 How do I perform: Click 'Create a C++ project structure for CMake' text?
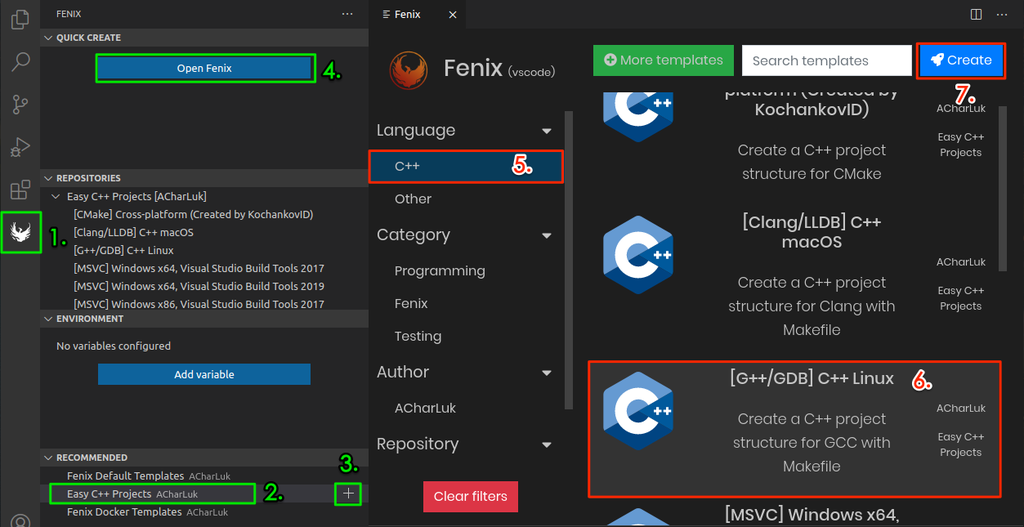tap(812, 162)
